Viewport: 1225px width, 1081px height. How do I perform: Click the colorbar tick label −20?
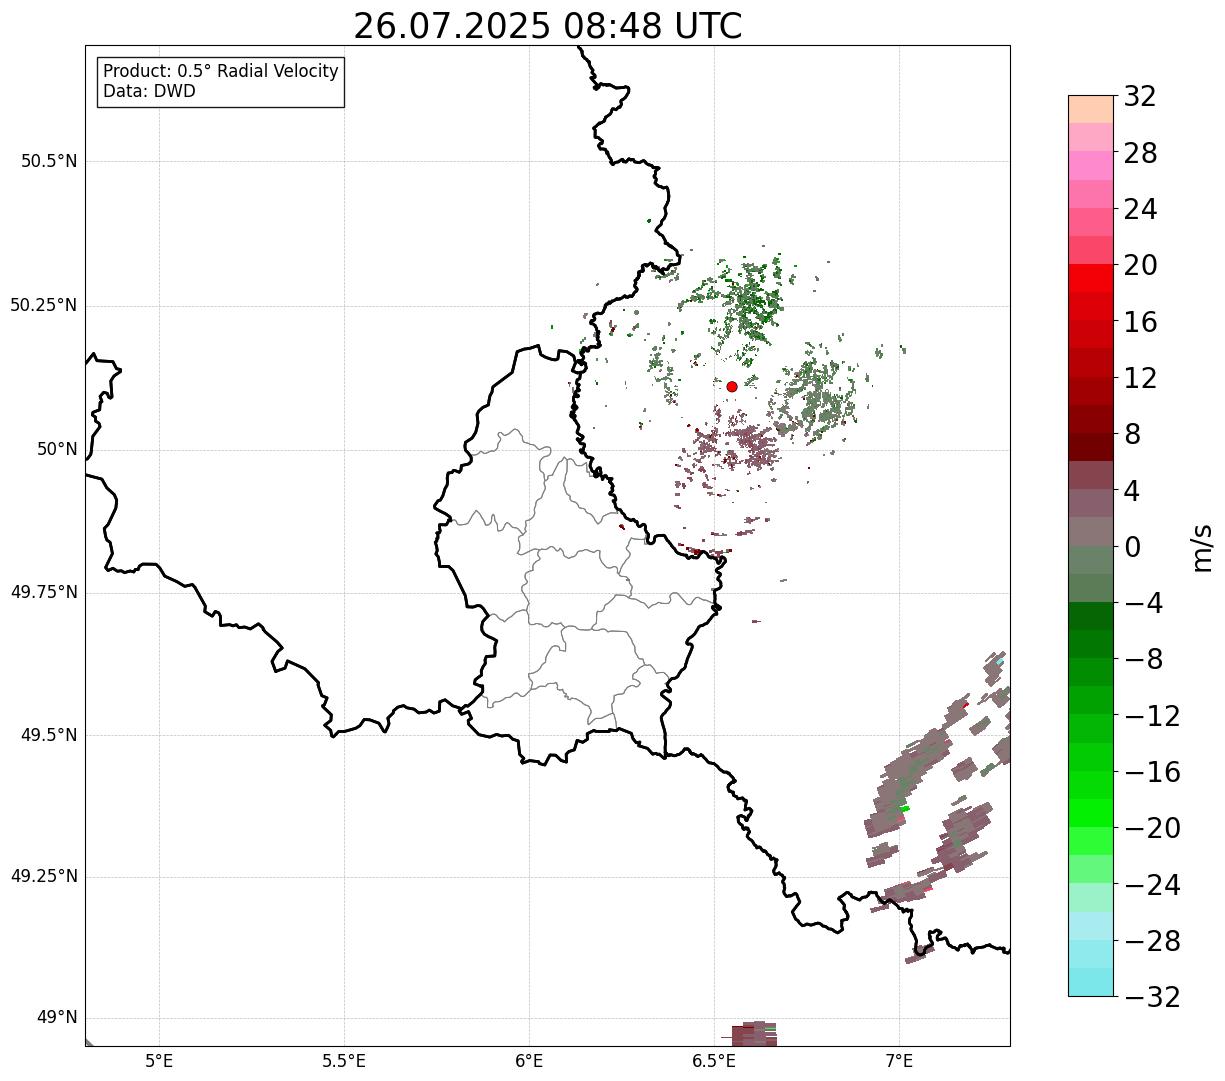click(x=1152, y=829)
